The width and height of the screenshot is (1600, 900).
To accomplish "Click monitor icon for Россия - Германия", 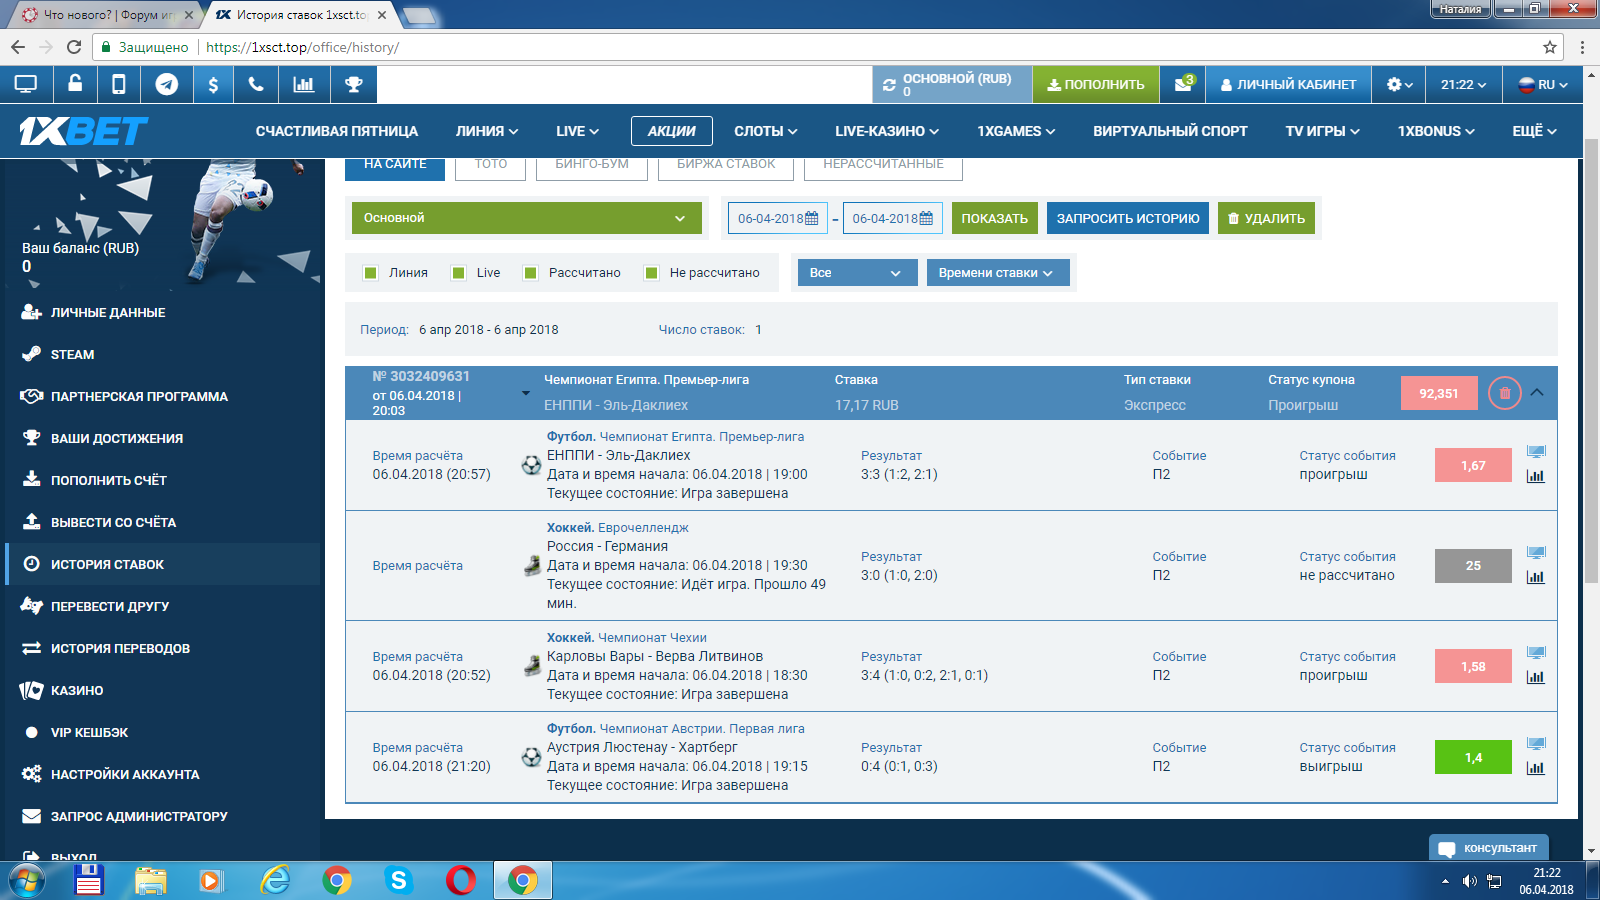I will [x=1535, y=553].
